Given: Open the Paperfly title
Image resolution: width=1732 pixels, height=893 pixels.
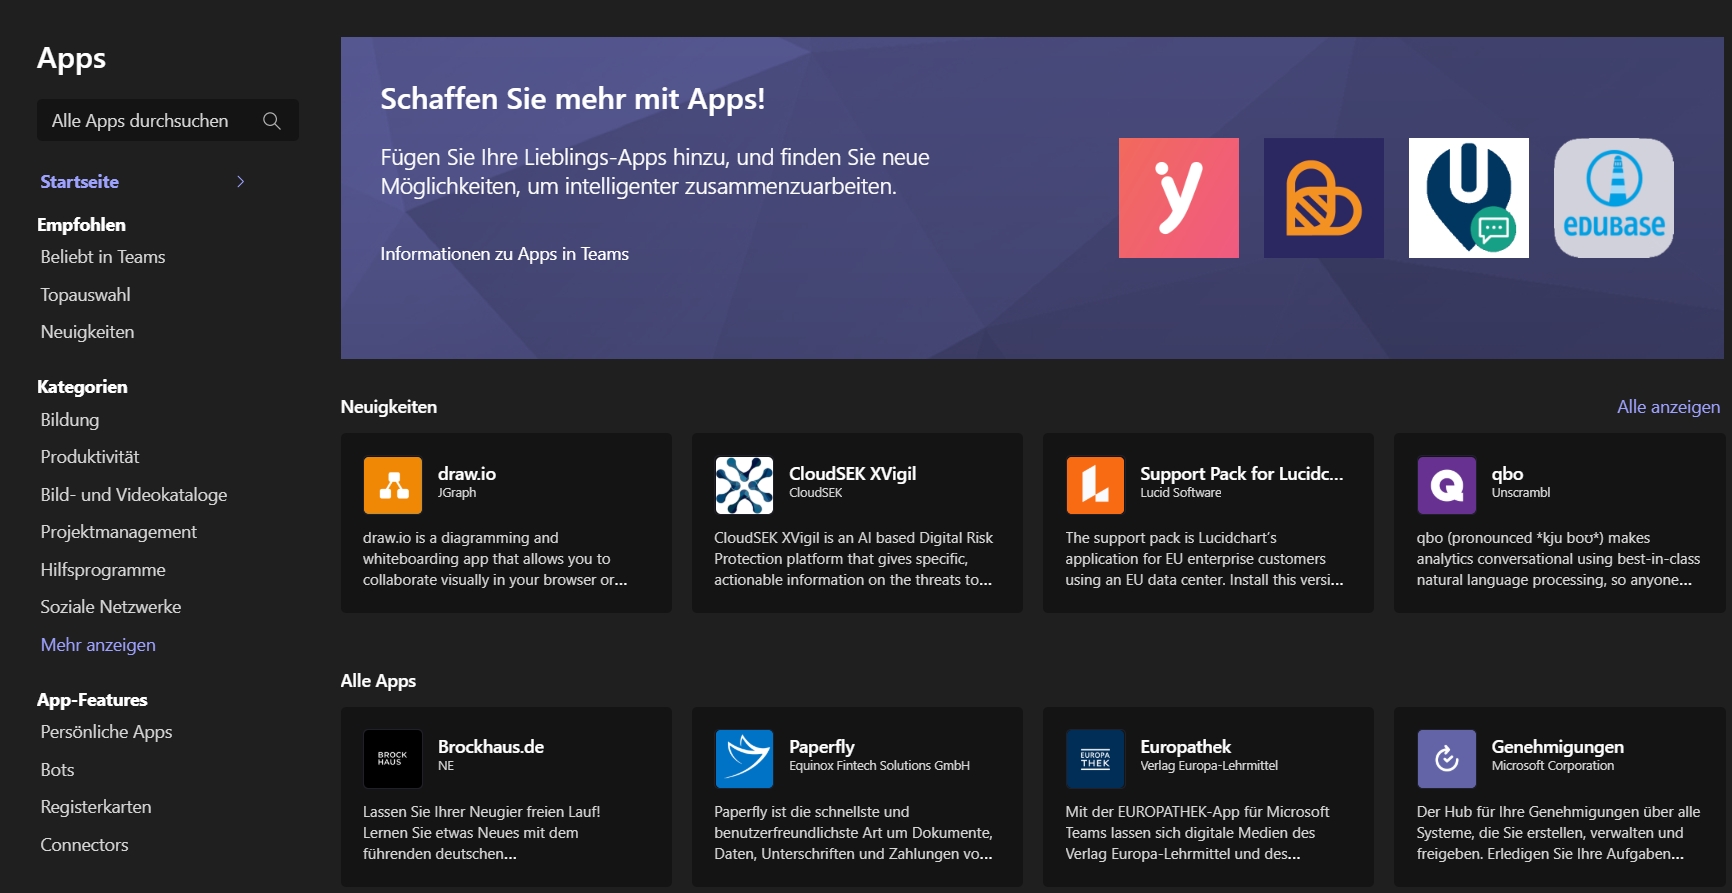Looking at the screenshot, I should (x=822, y=747).
